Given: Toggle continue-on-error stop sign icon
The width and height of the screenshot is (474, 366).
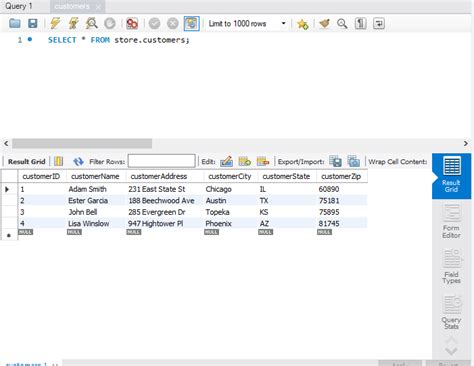Looking at the screenshot, I should (132, 23).
